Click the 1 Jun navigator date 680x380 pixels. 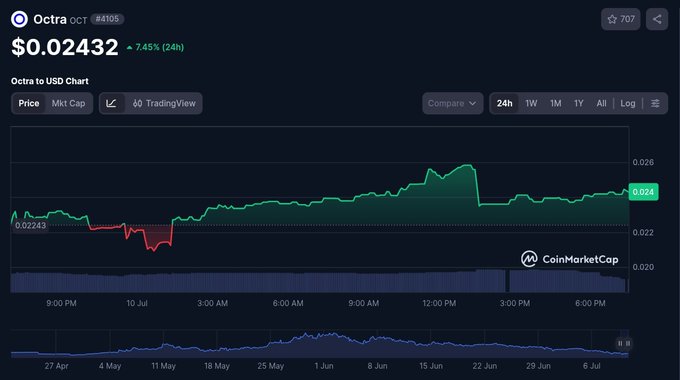click(324, 366)
